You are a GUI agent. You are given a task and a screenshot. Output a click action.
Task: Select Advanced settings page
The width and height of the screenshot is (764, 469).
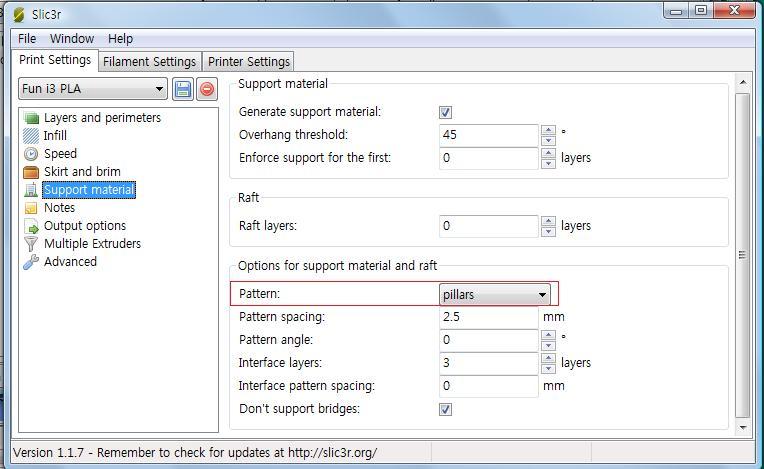(70, 262)
